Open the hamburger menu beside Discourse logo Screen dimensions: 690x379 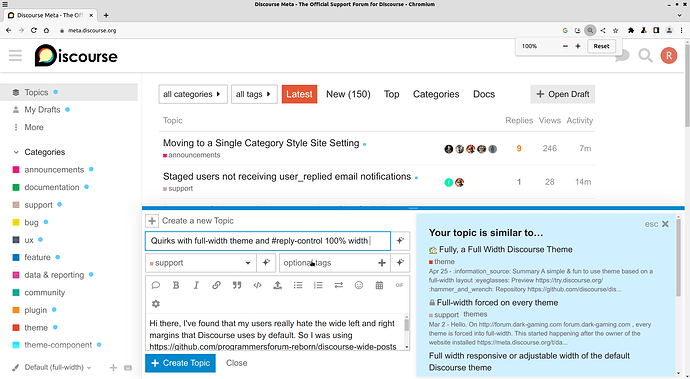[15, 55]
